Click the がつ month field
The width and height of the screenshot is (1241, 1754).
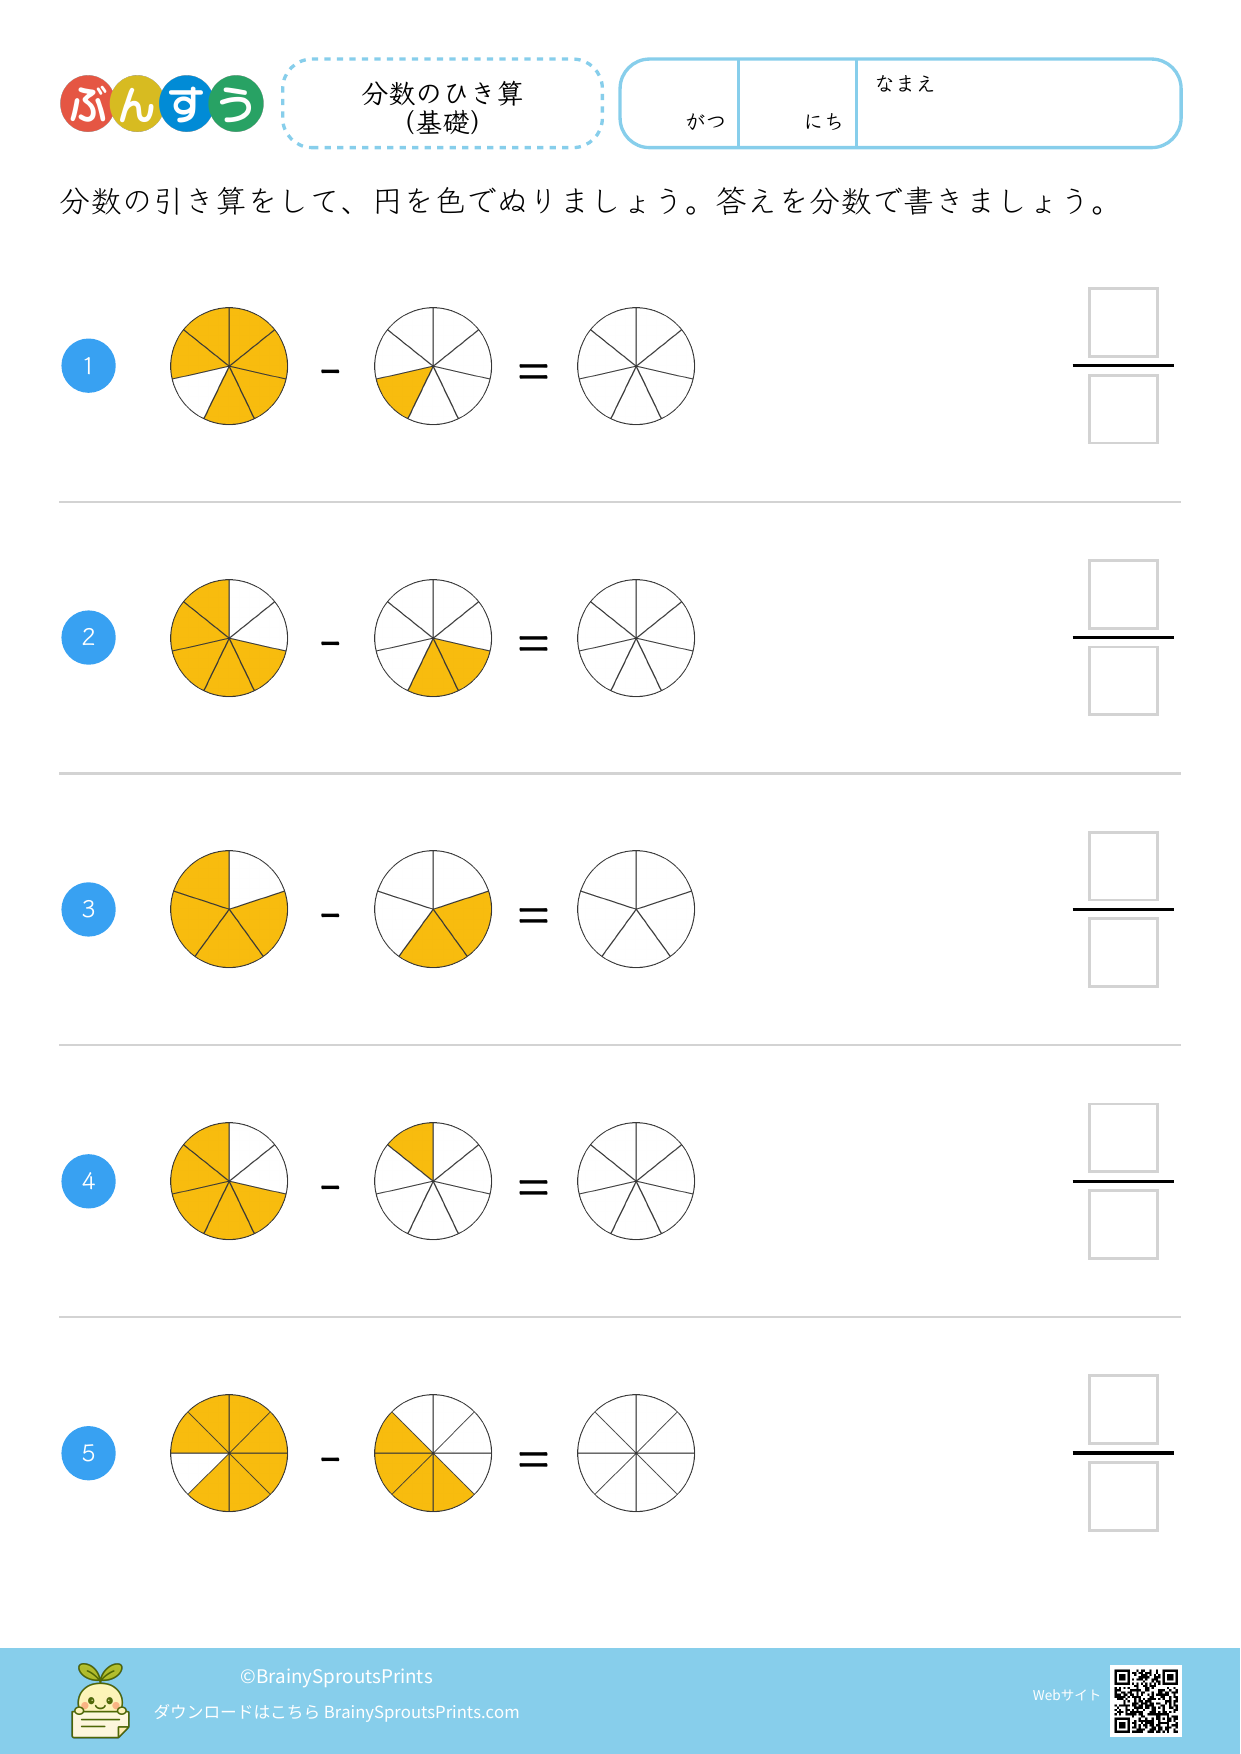coord(680,104)
